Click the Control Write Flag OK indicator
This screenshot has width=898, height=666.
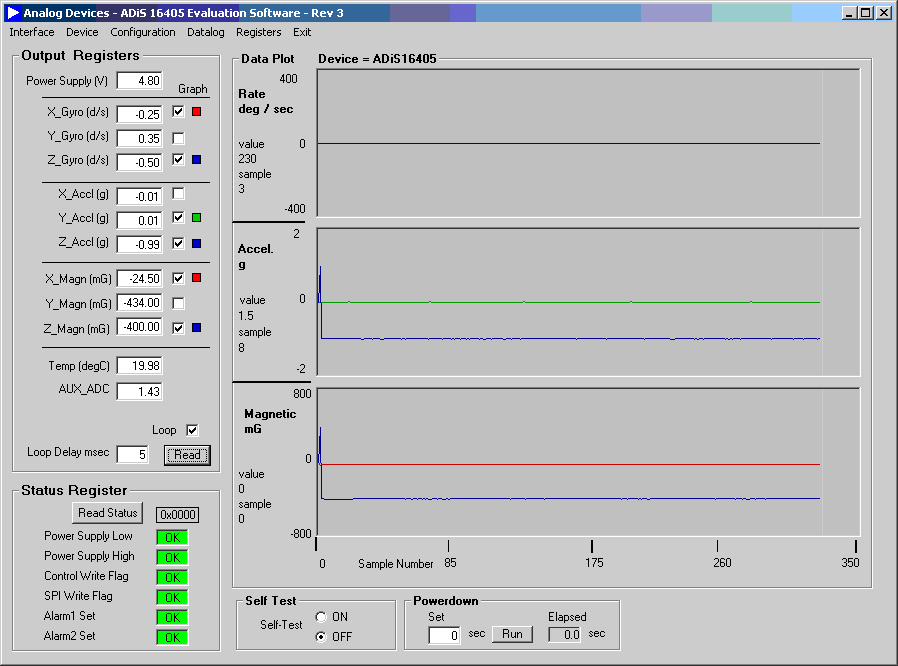(172, 577)
